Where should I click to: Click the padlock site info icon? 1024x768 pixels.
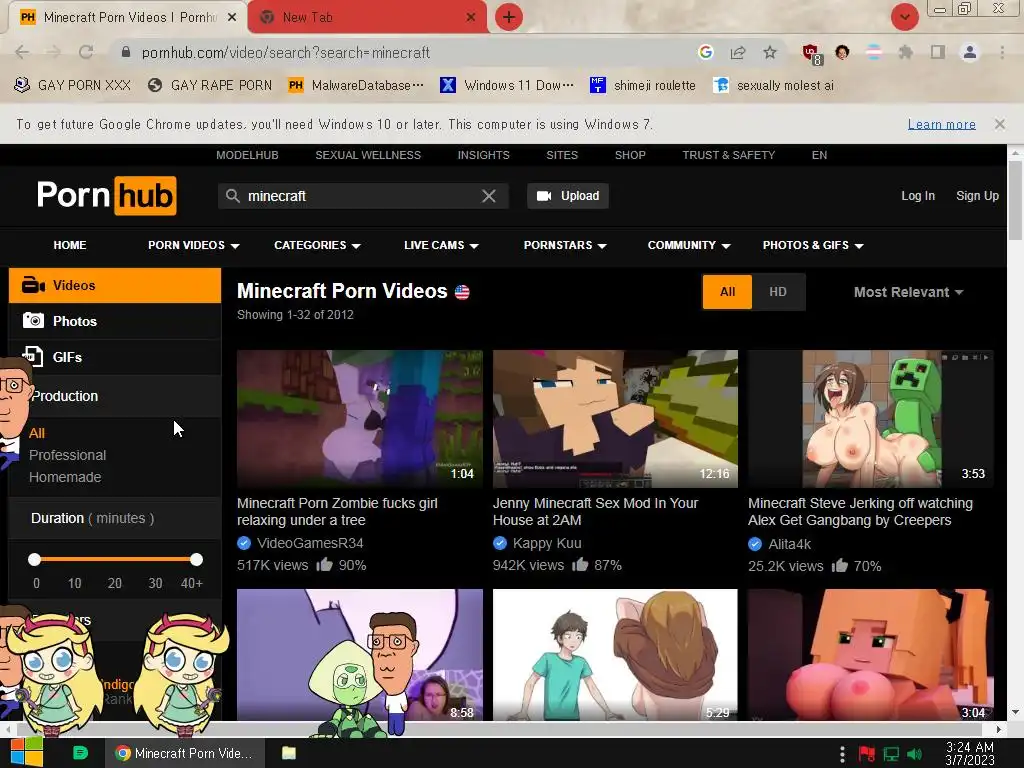tap(126, 52)
